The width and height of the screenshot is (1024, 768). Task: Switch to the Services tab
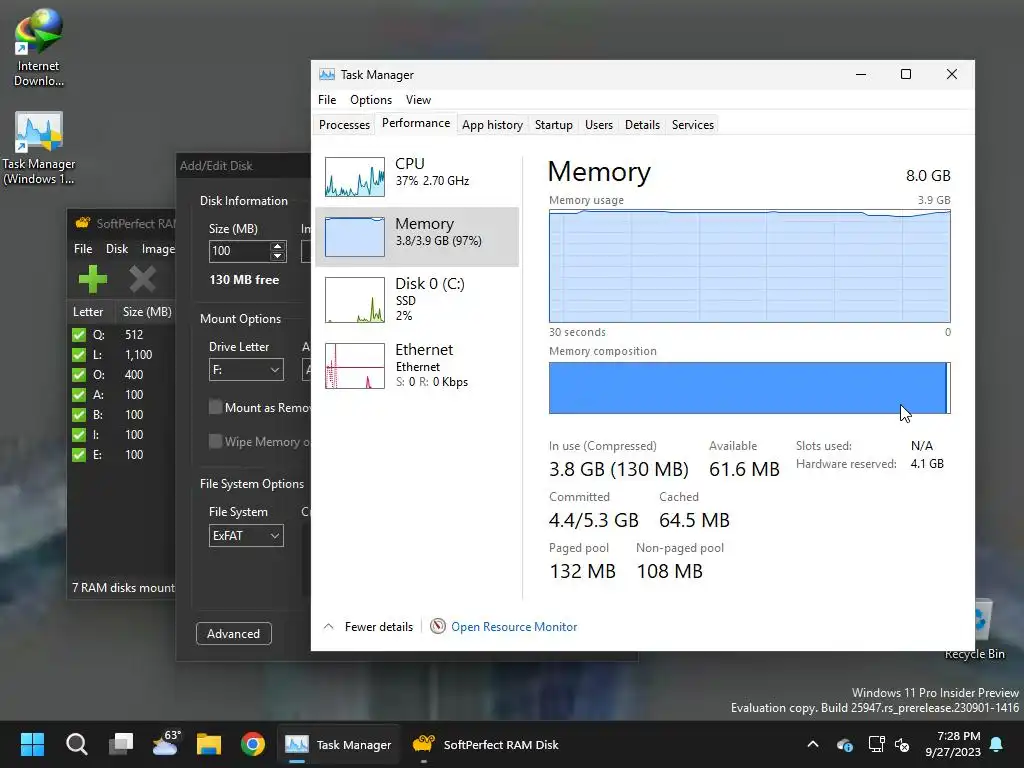(693, 125)
